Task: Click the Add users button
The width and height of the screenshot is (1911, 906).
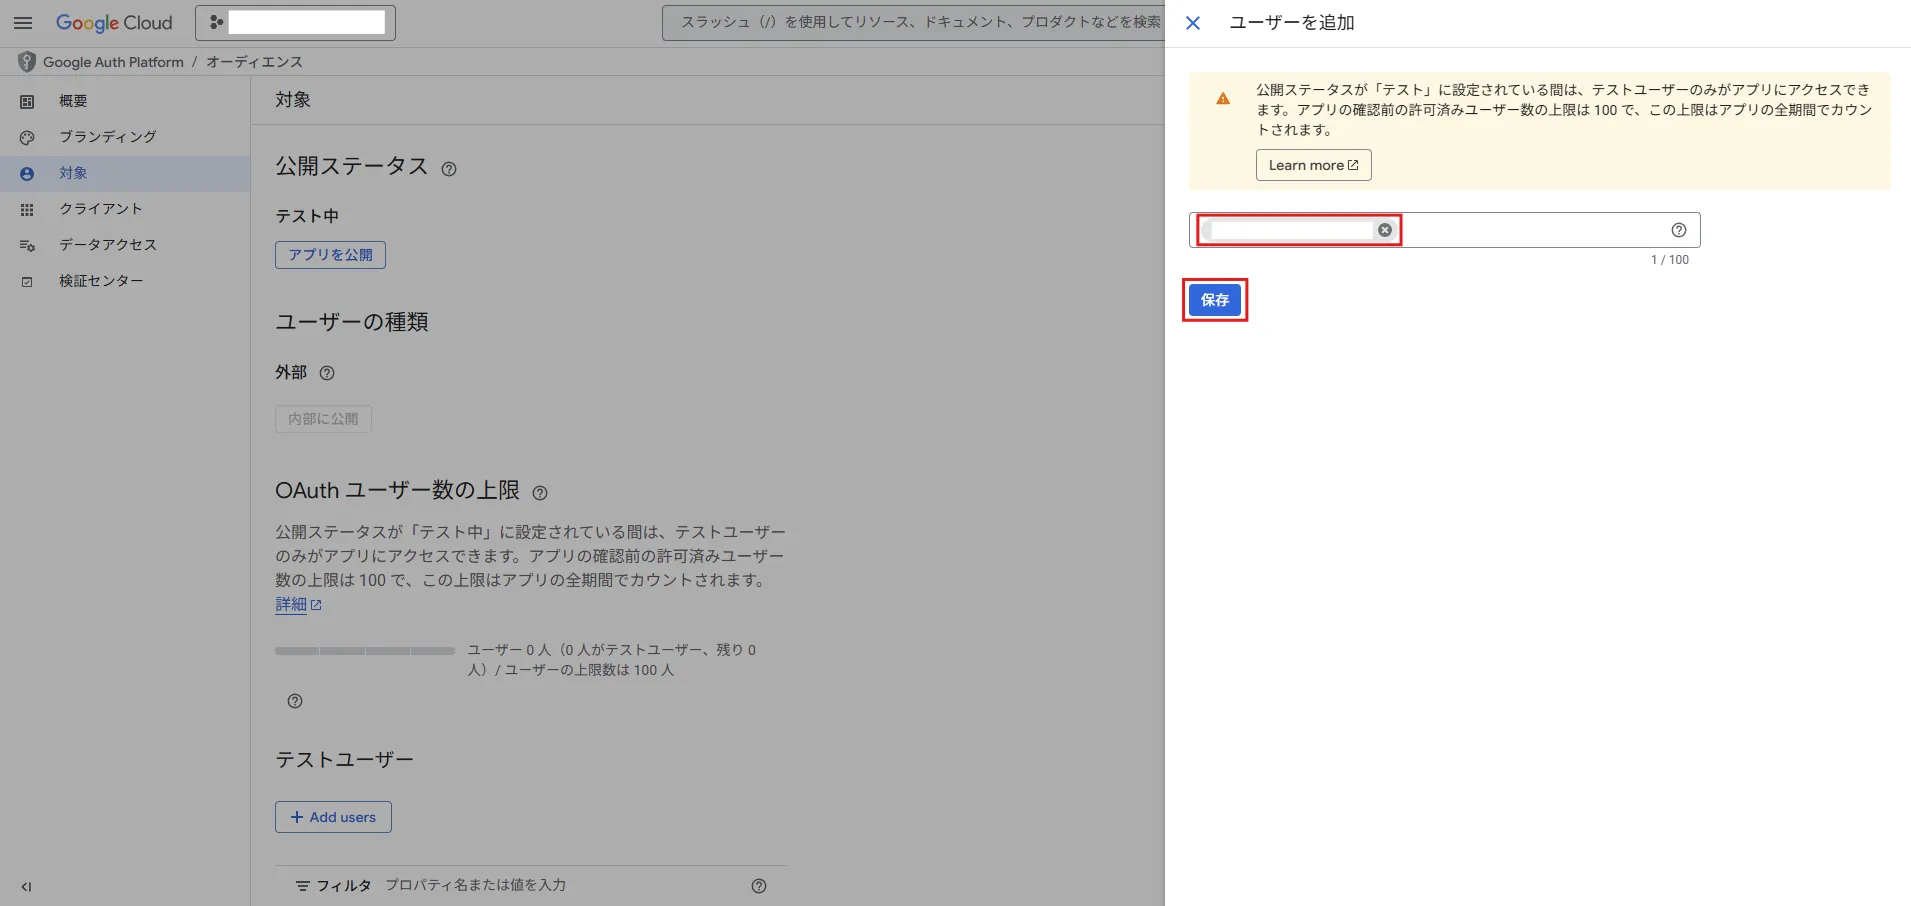Action: click(x=333, y=817)
